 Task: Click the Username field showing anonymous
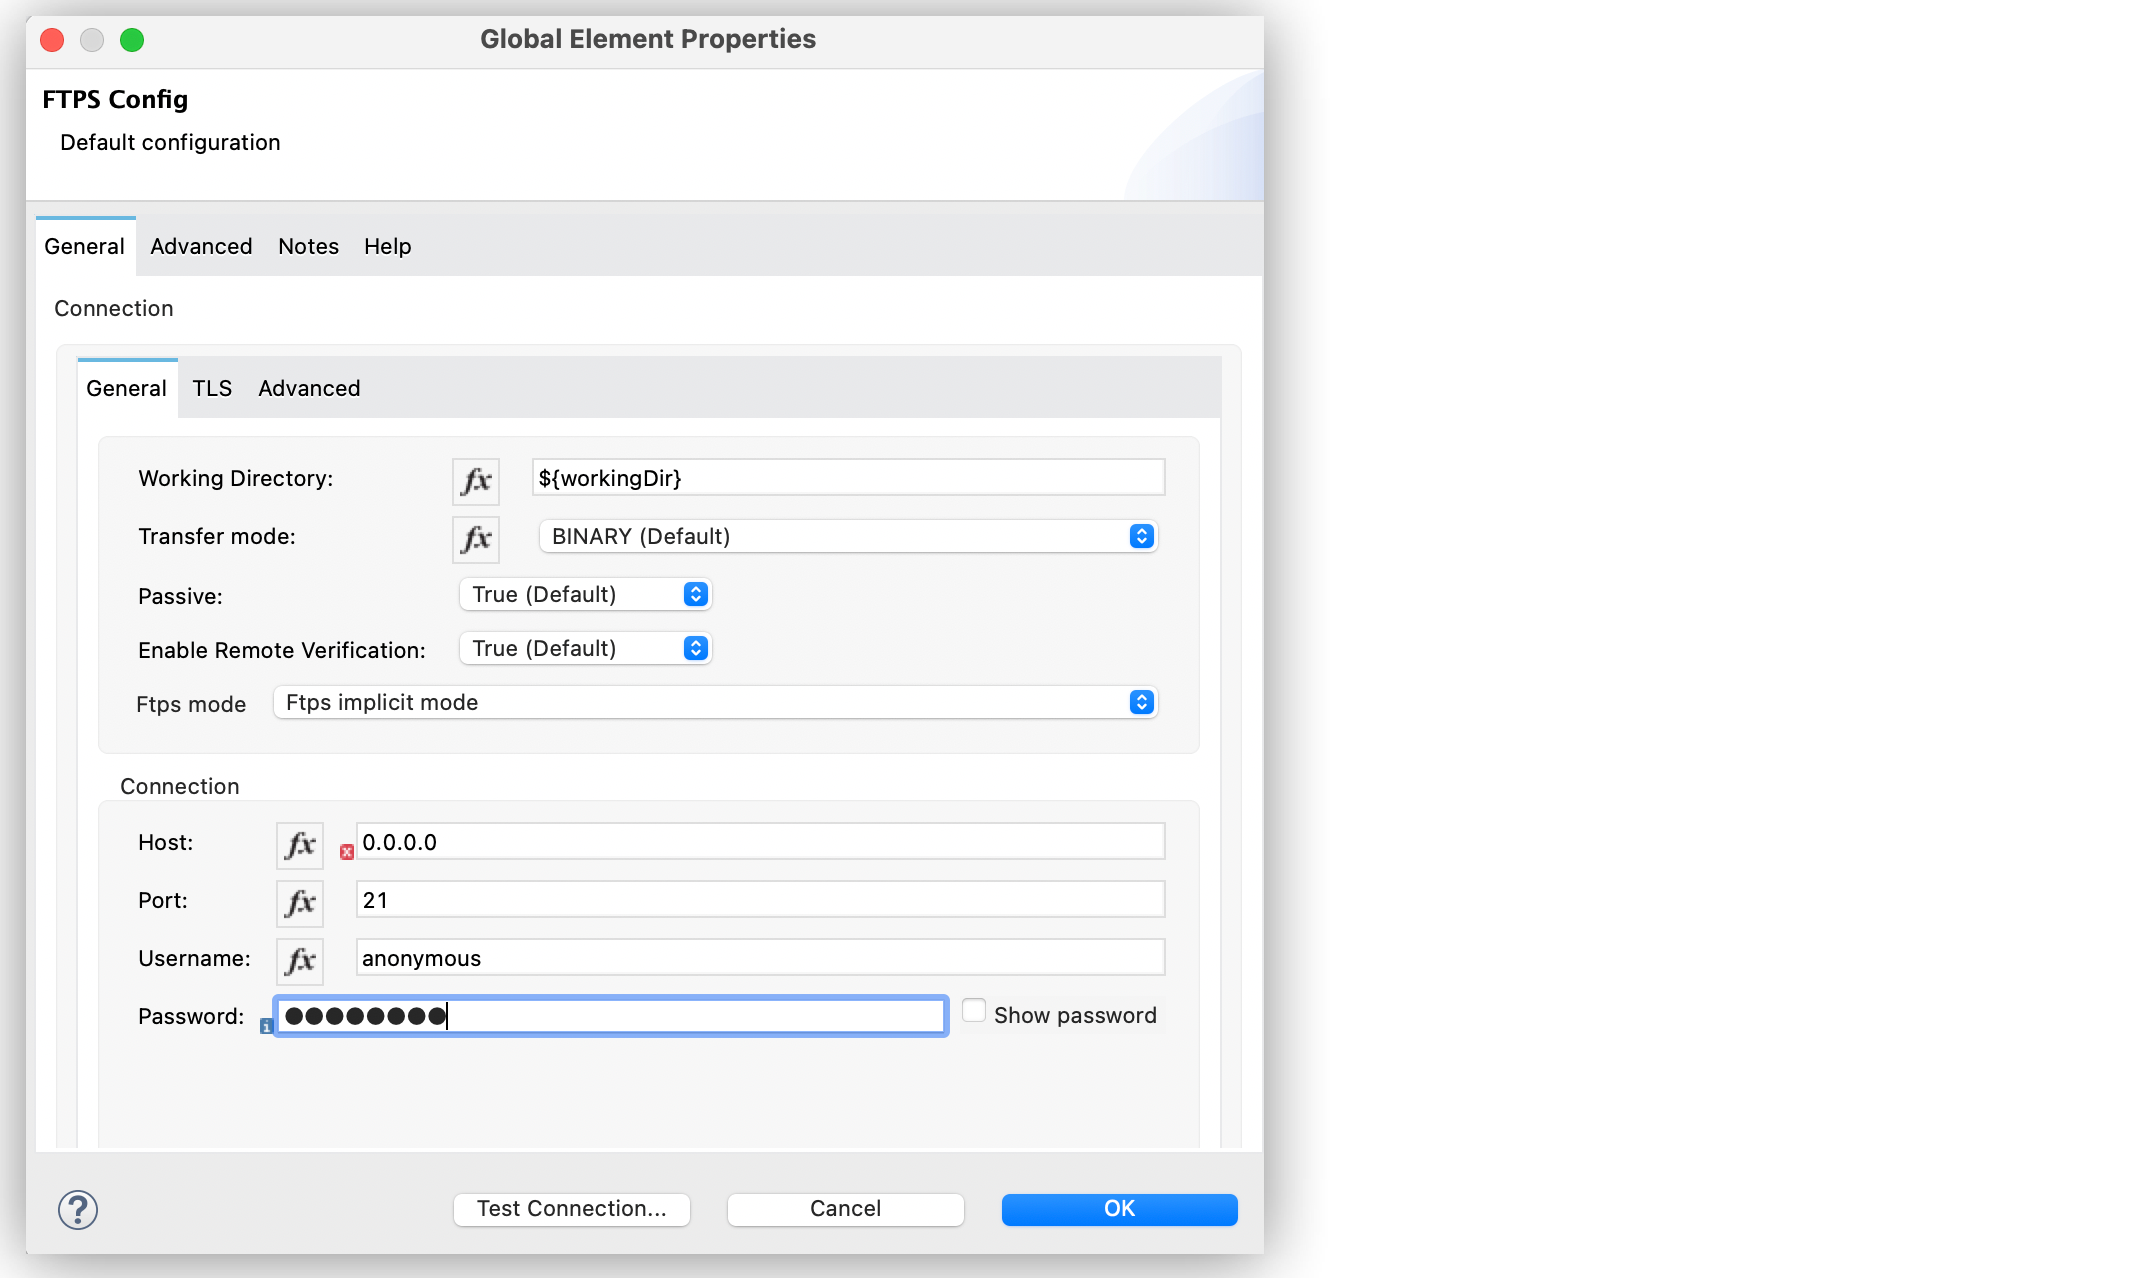tap(761, 958)
